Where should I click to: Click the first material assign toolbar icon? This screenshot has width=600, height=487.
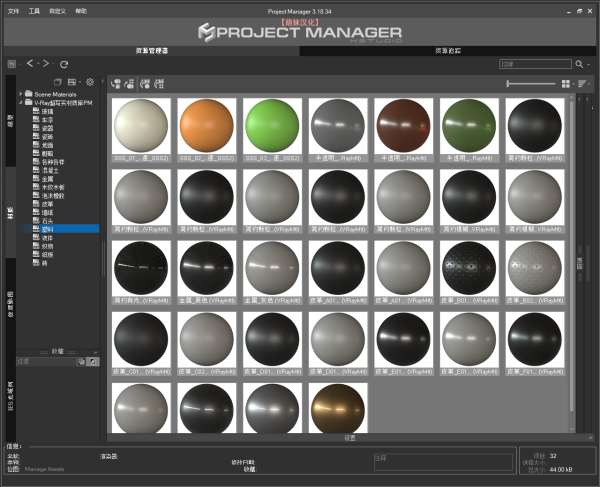tap(116, 84)
